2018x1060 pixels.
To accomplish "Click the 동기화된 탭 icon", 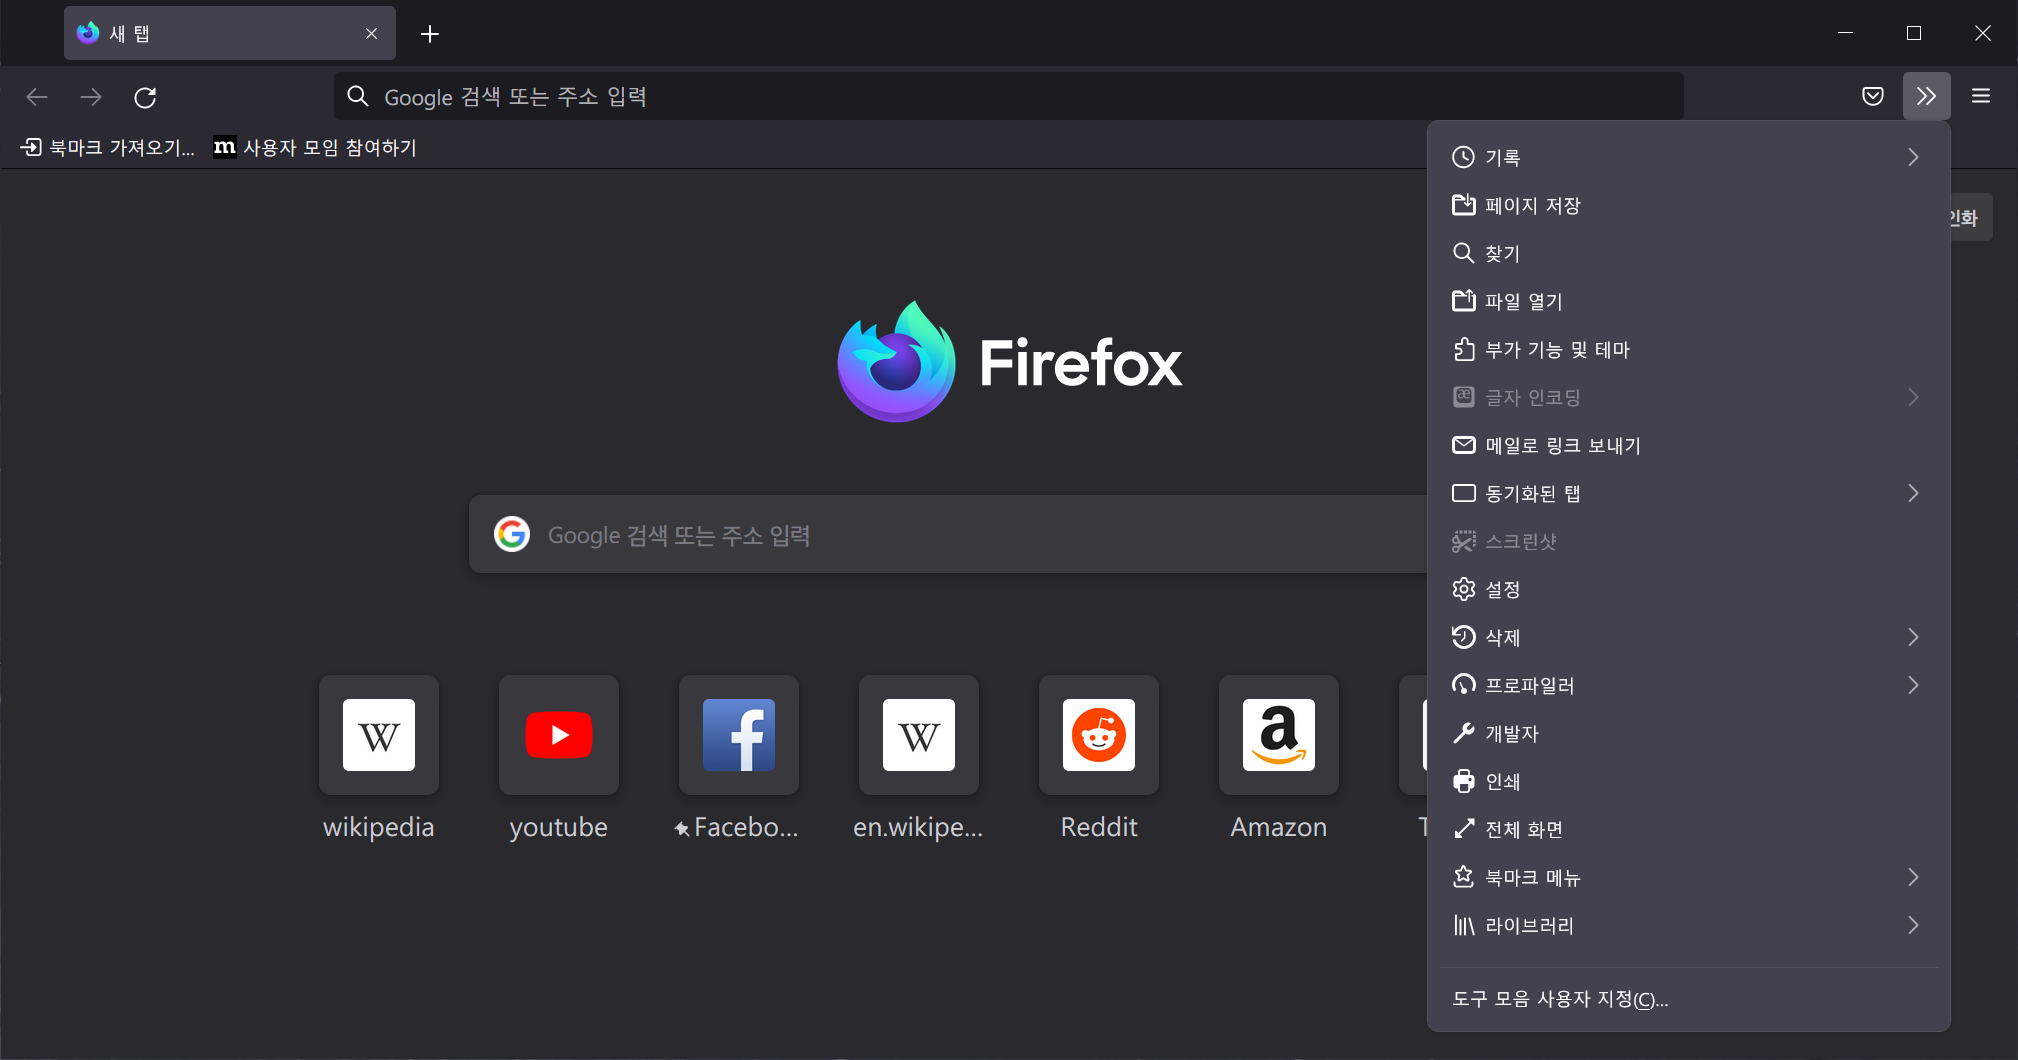I will pos(1463,493).
